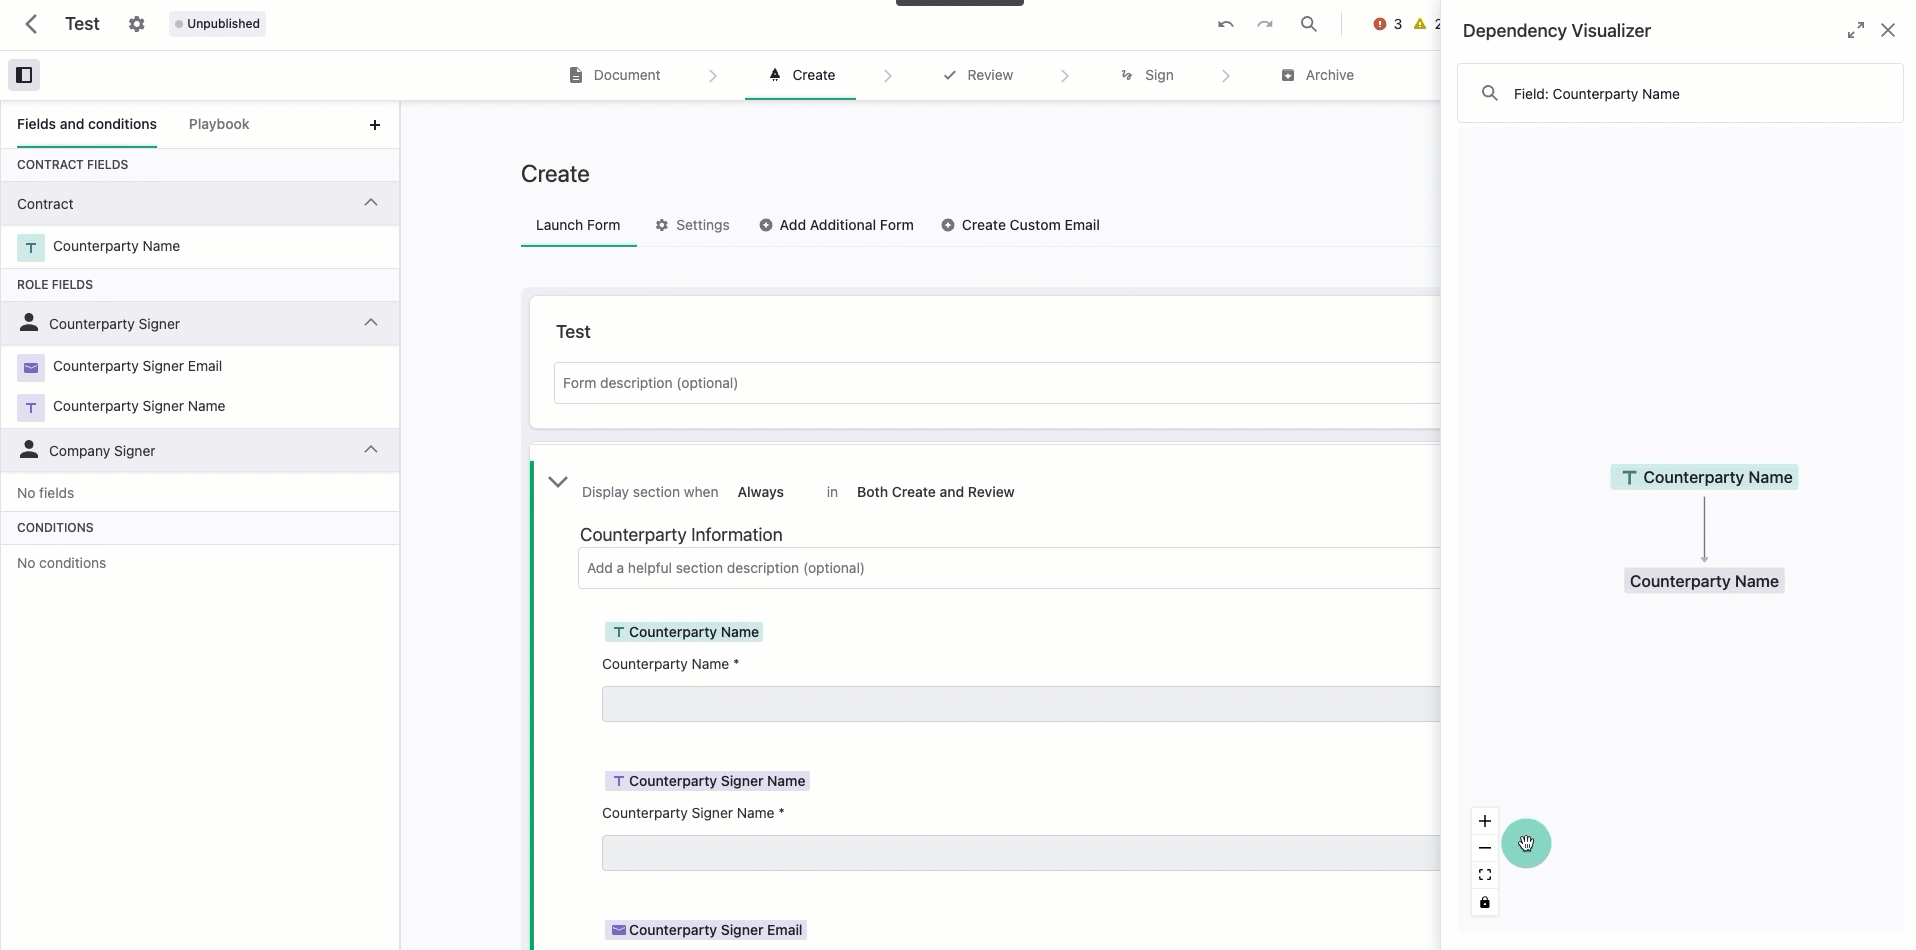Open the Always display condition dropdown
1916x950 pixels.
tap(762, 491)
